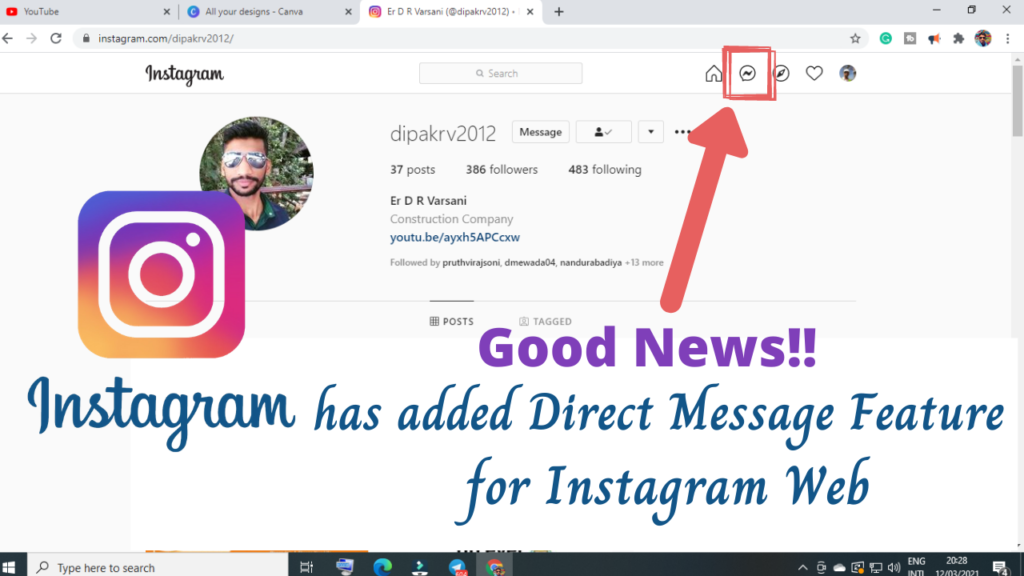Toggle the following status button
Image resolution: width=1024 pixels, height=576 pixels.
(x=603, y=132)
